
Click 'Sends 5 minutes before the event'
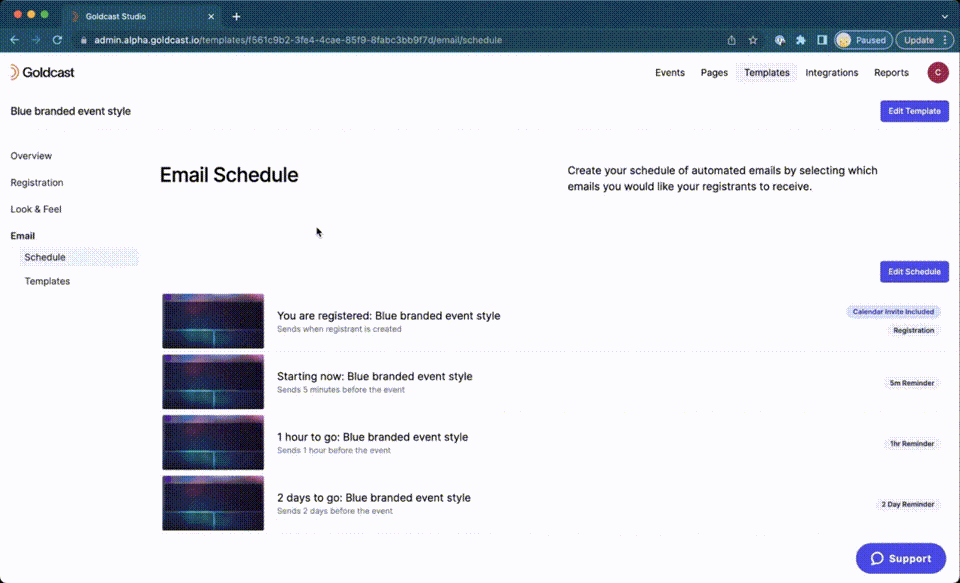pyautogui.click(x=340, y=389)
